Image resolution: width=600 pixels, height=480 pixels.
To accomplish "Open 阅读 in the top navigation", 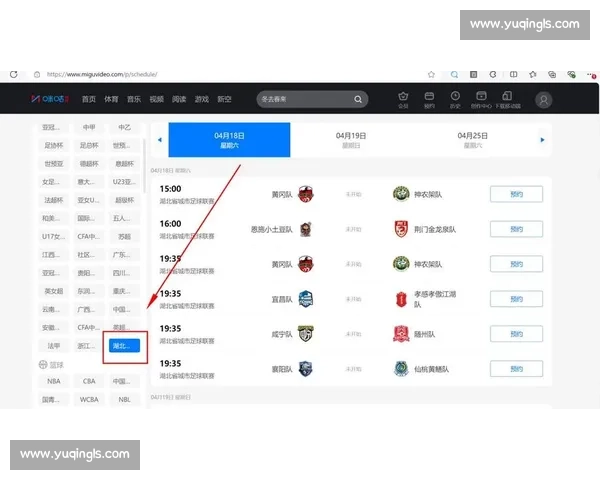I will point(179,99).
